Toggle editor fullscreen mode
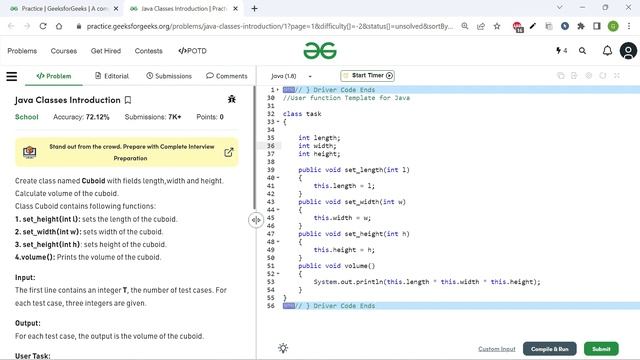This screenshot has width=640, height=360. pos(617,76)
